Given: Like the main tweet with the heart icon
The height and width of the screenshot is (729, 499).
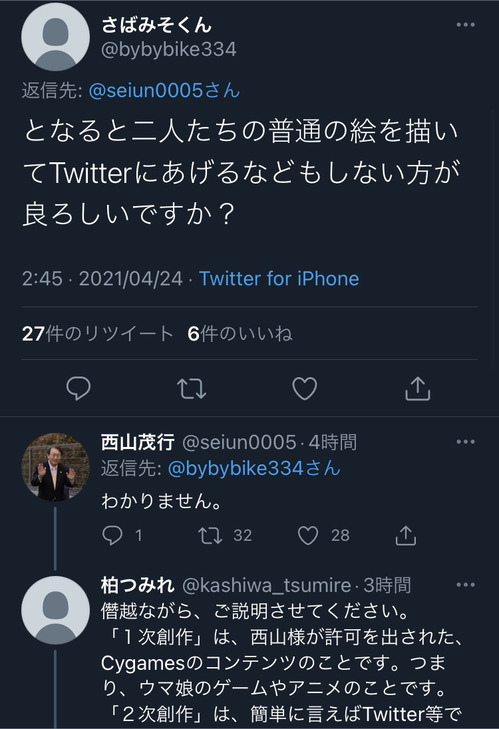Looking at the screenshot, I should (305, 388).
